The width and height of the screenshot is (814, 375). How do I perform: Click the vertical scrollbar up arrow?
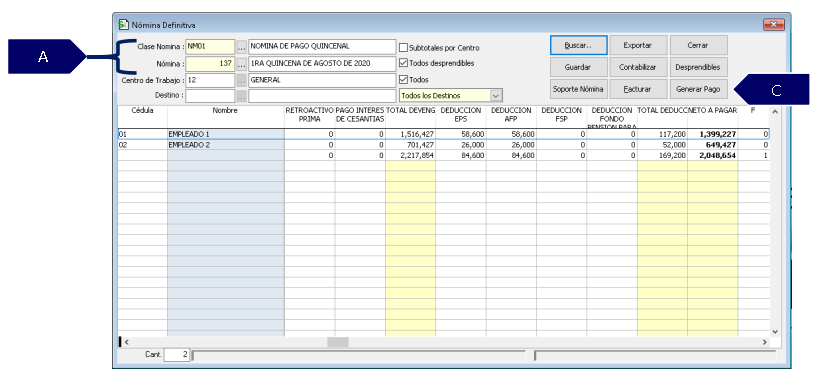775,112
